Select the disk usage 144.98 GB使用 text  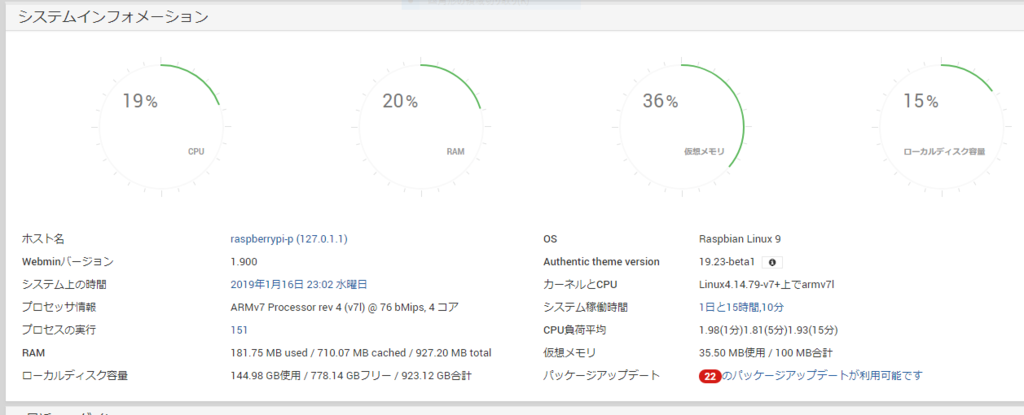(268, 376)
